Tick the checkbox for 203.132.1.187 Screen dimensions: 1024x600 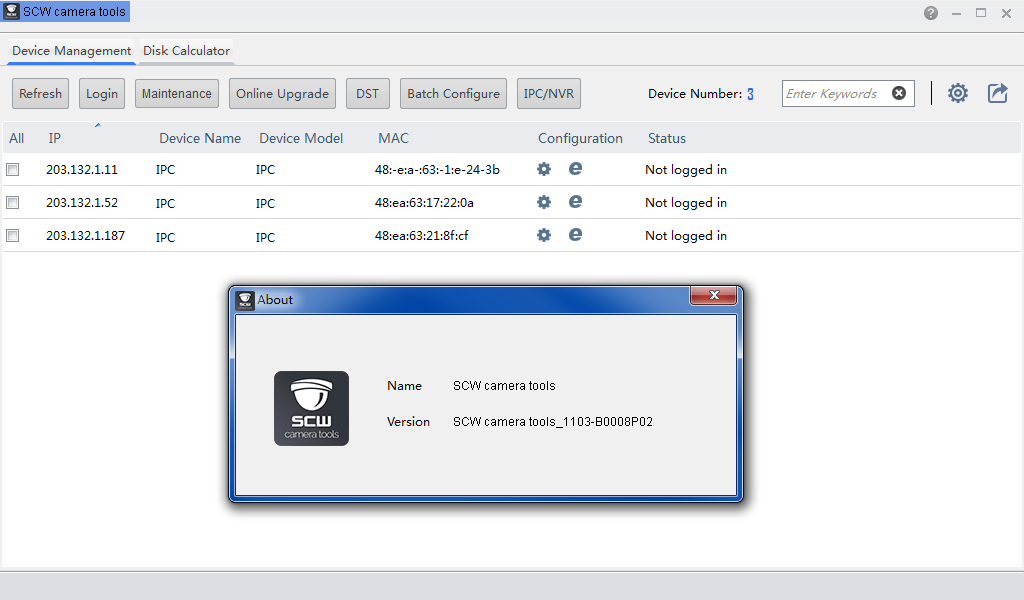12,236
